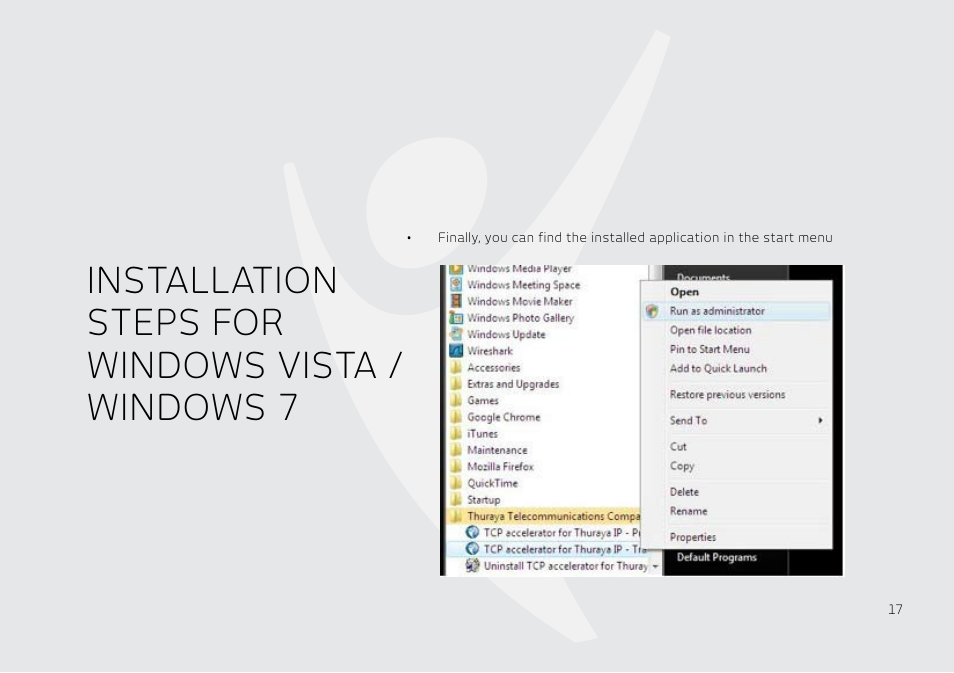Open the Windows Meeting Space entry
The height and width of the screenshot is (673, 954).
524,285
